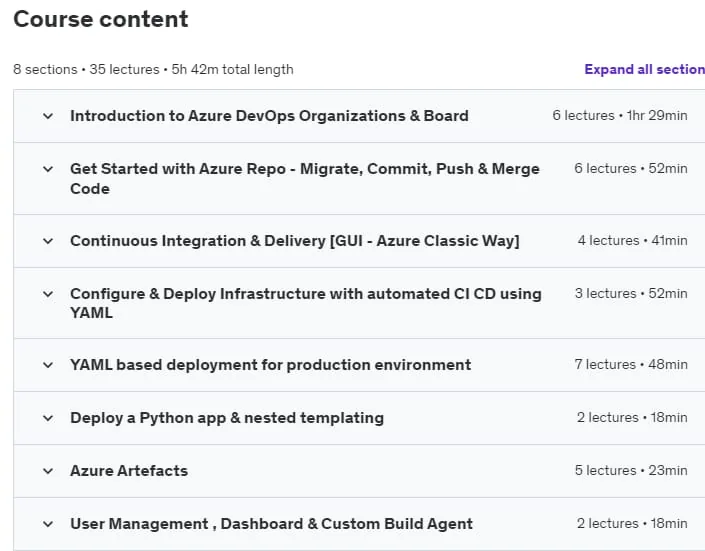Expand the Continuous Integration & Delivery chevron
The image size is (705, 551).
[x=48, y=241]
